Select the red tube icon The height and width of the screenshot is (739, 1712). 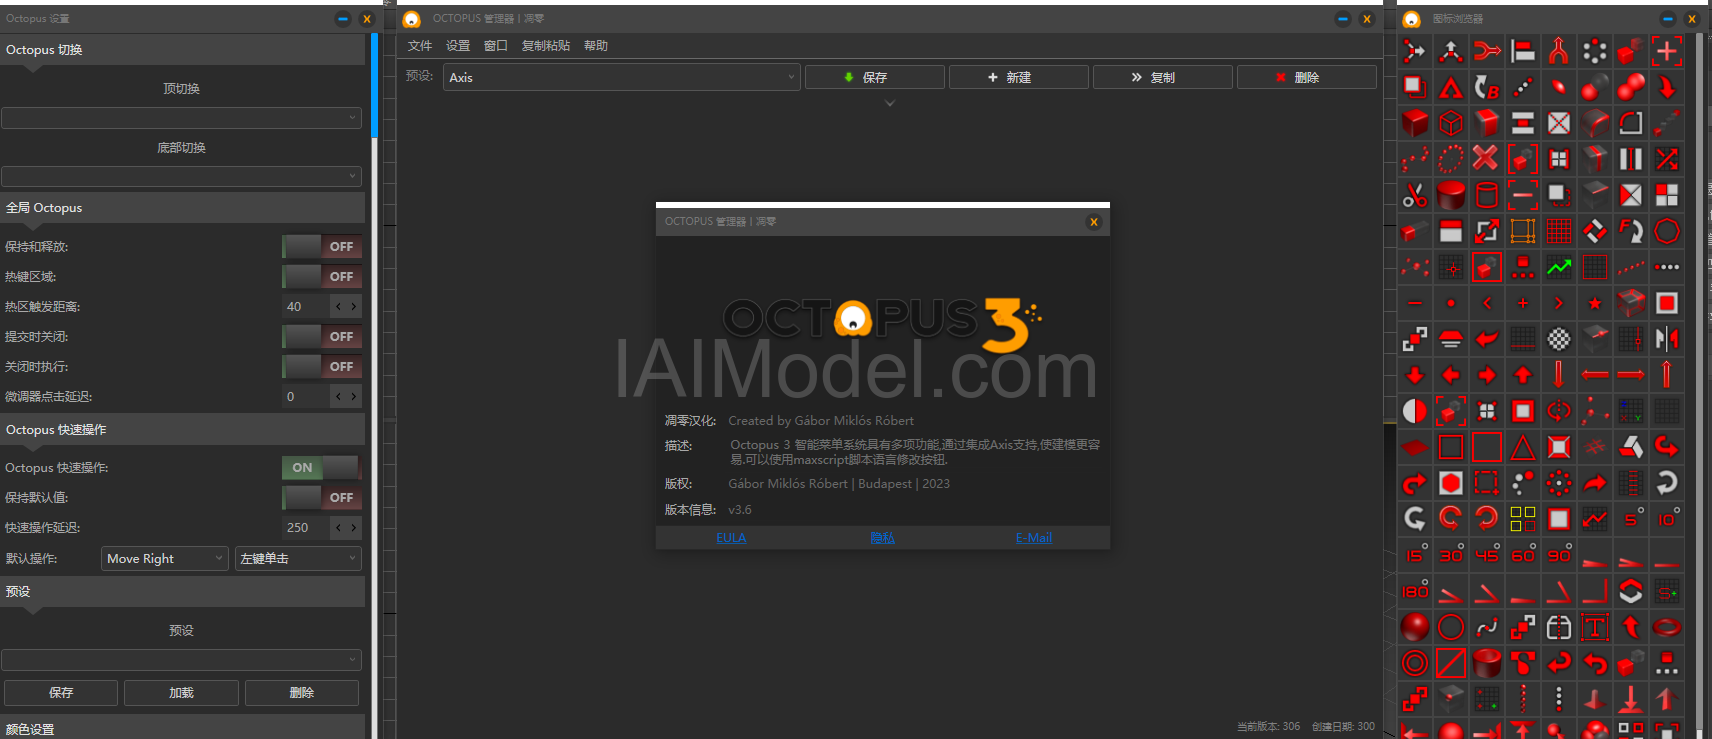pos(1487,663)
